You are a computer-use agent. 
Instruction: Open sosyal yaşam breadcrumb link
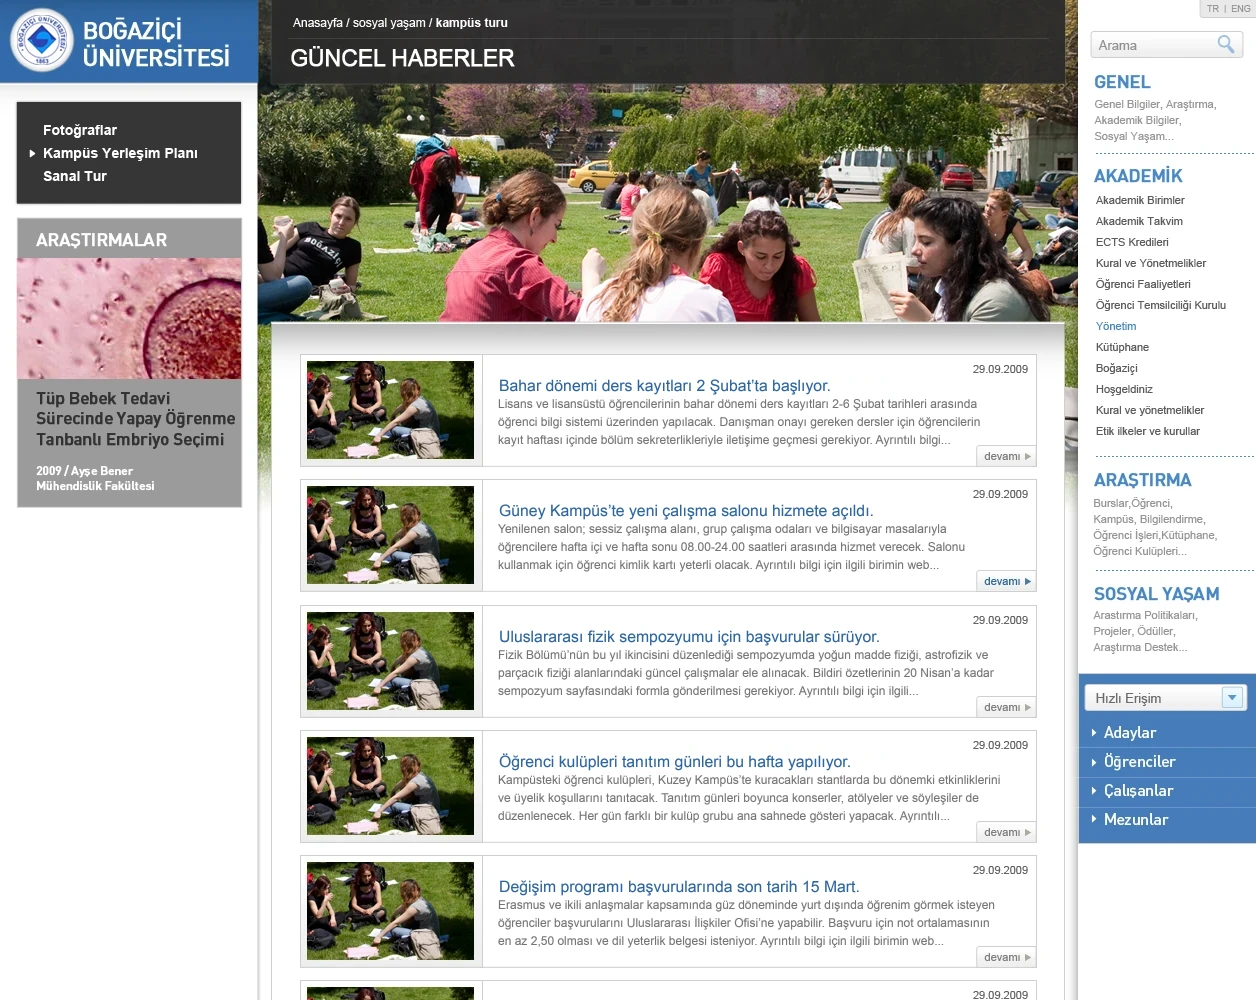tap(389, 23)
